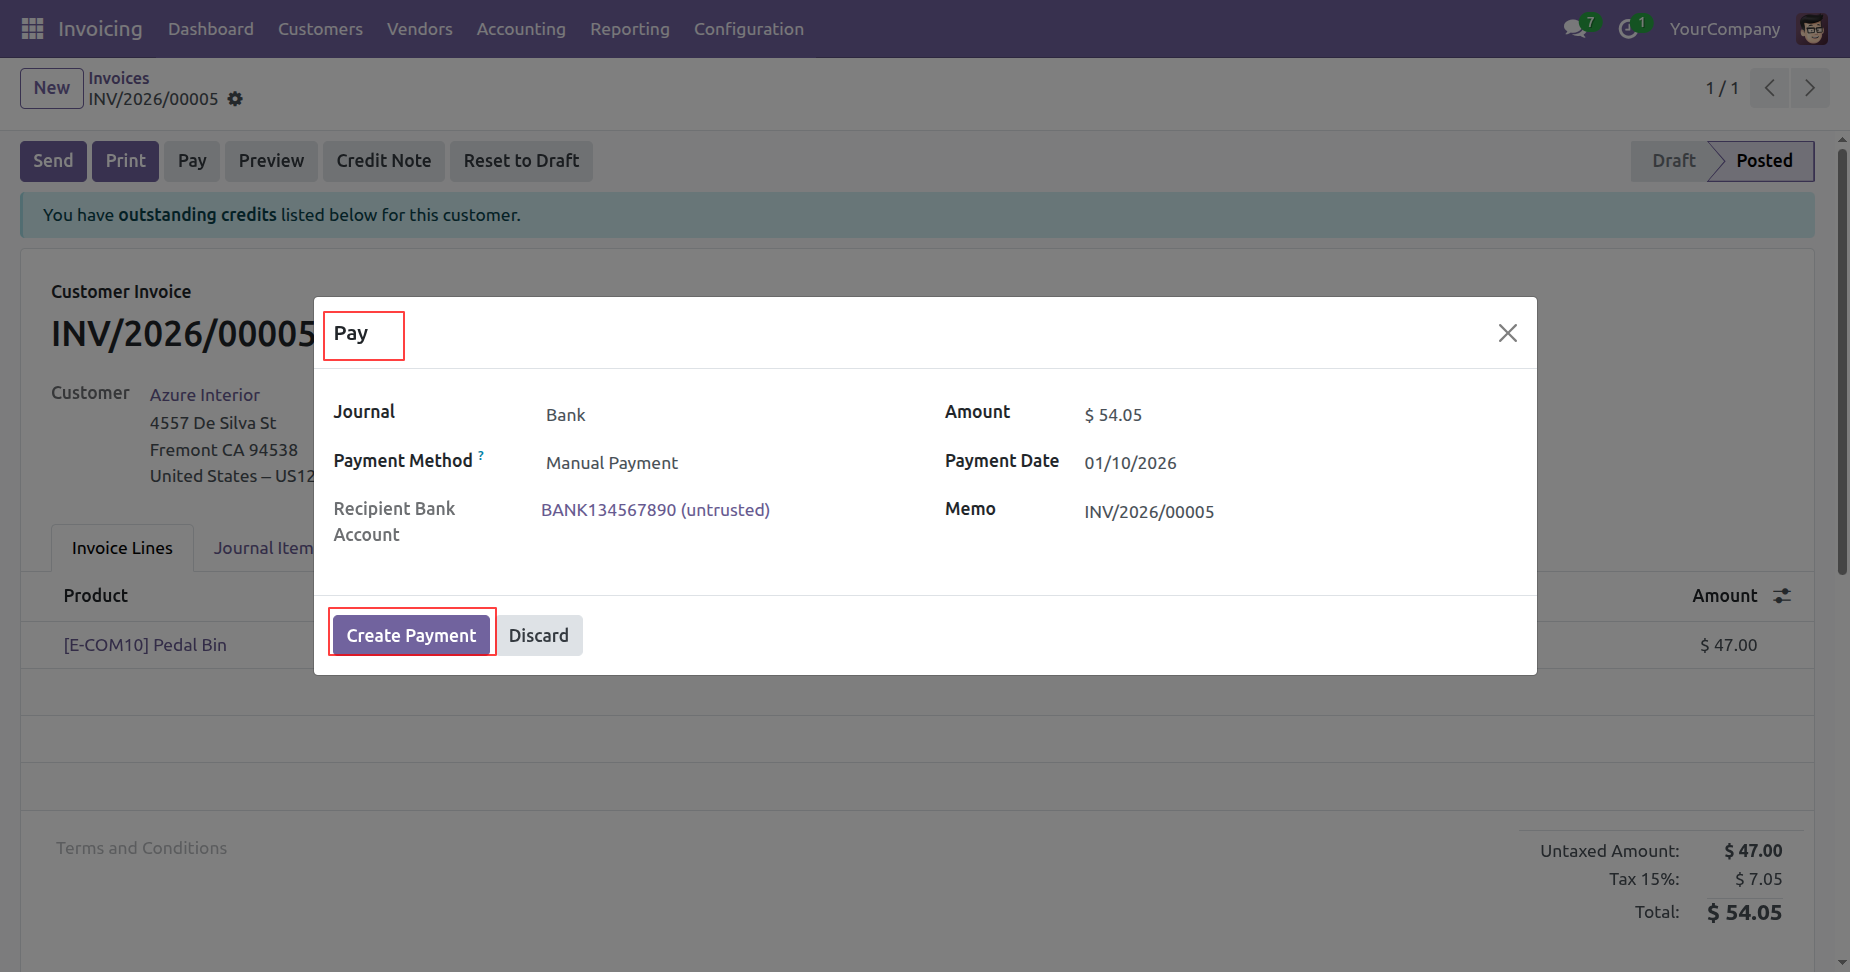Go to next record arrow
Screen dimensions: 1850x972
pyautogui.click(x=1809, y=88)
